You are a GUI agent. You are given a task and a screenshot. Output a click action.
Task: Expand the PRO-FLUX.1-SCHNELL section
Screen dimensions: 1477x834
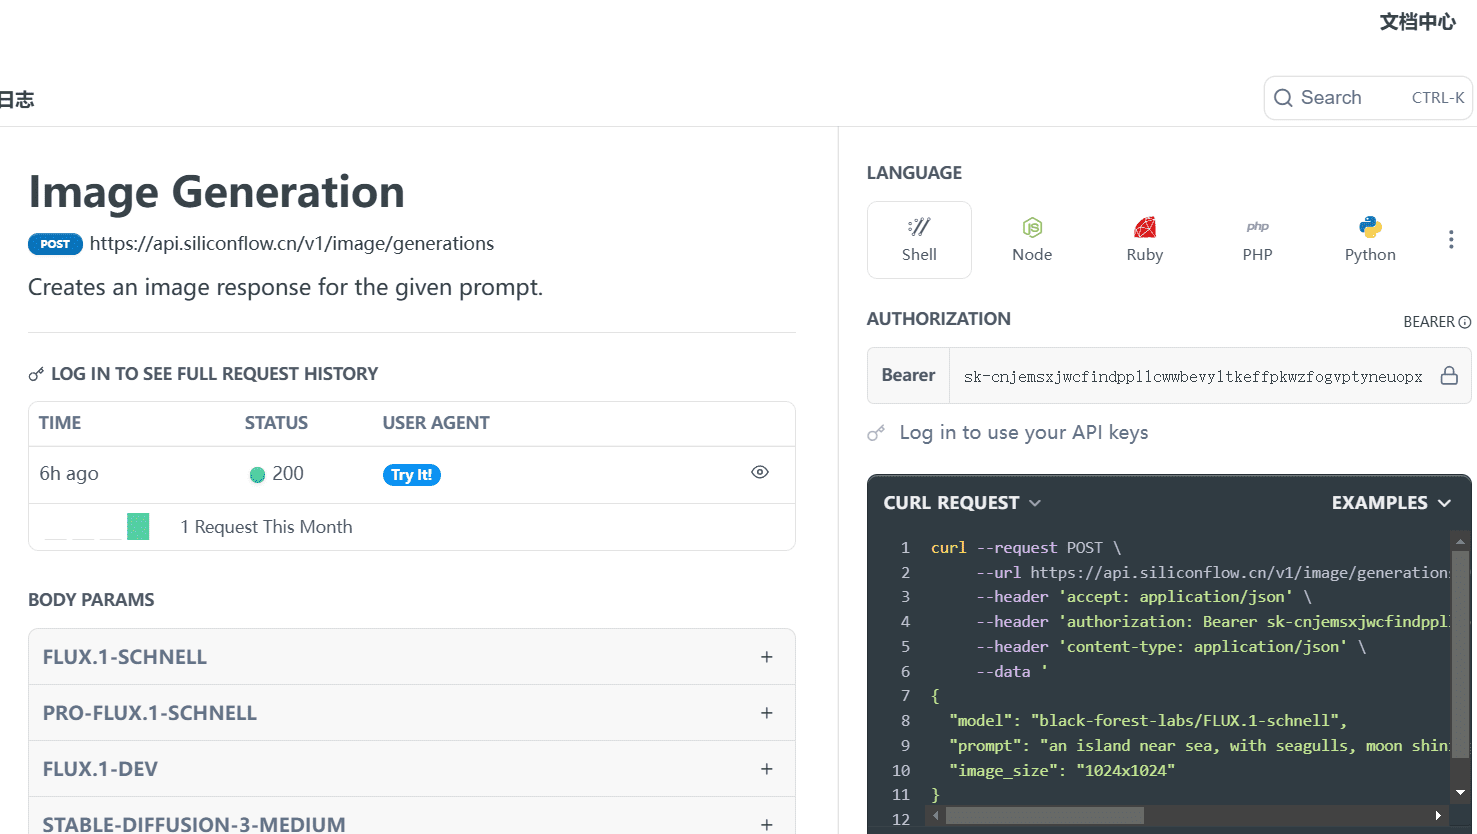412,713
